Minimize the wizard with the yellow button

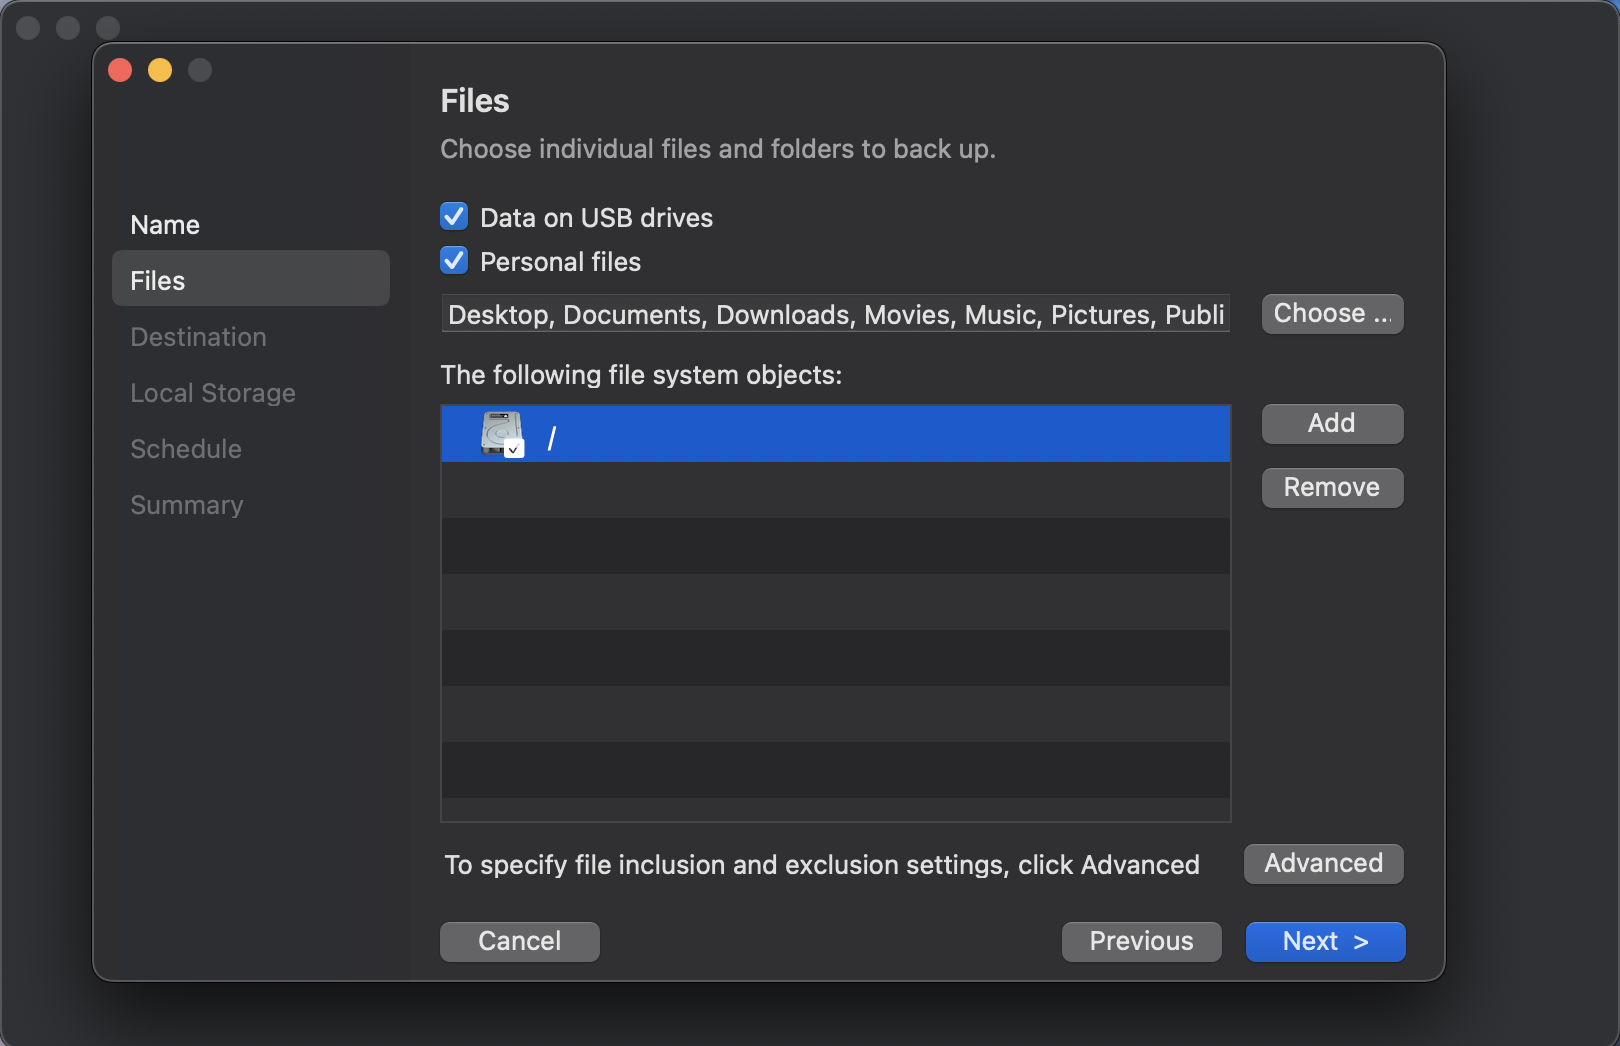160,70
